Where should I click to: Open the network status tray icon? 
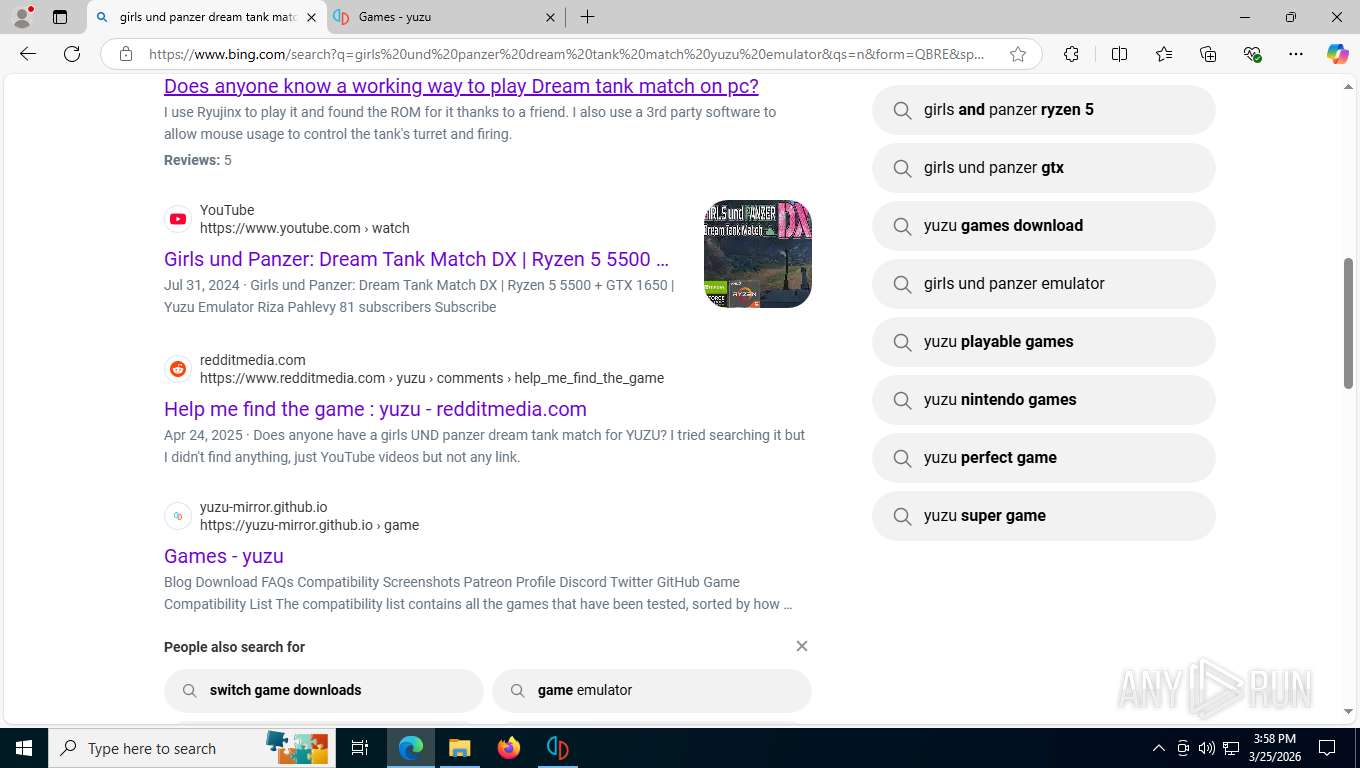1232,748
